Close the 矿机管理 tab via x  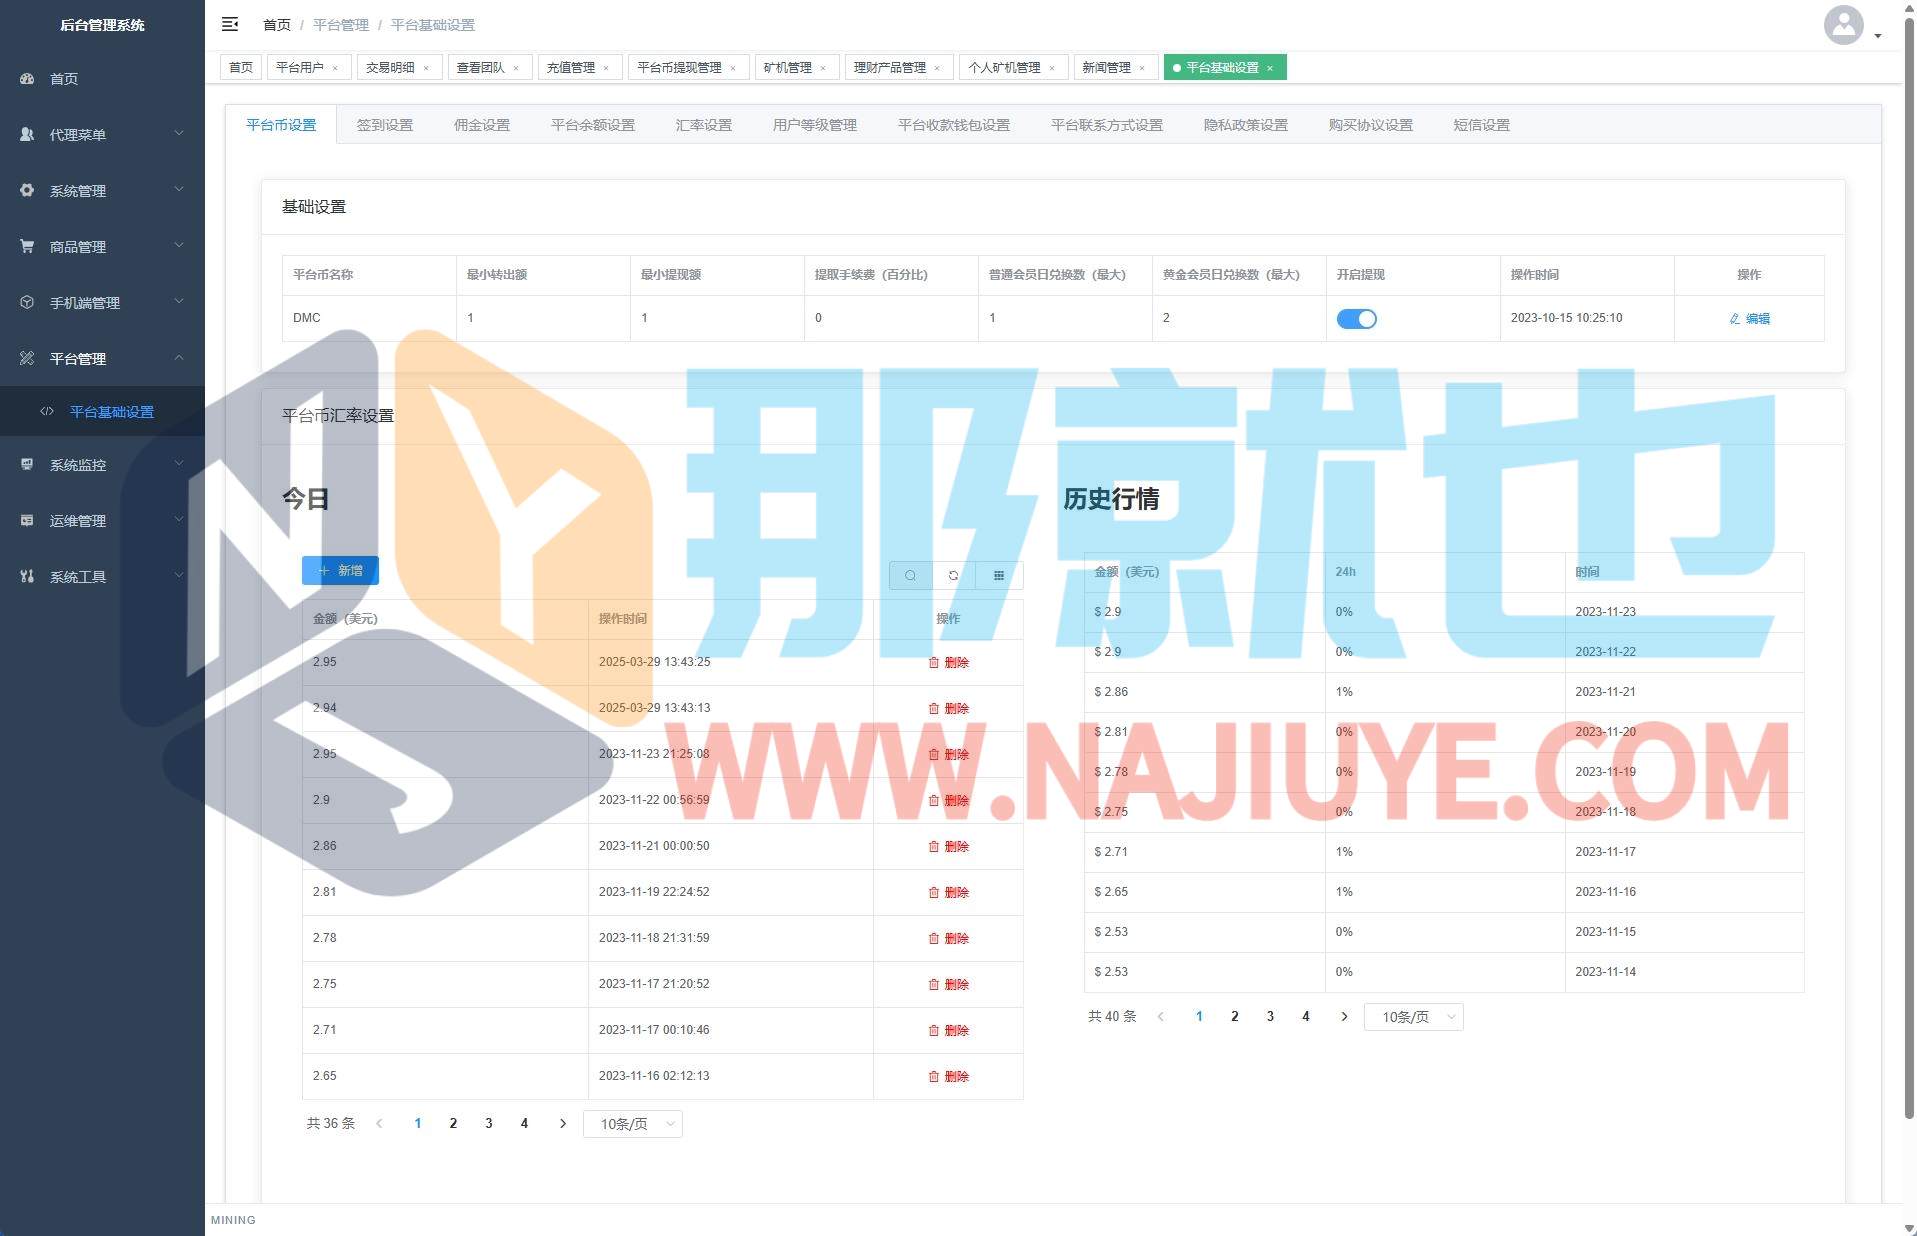(823, 68)
